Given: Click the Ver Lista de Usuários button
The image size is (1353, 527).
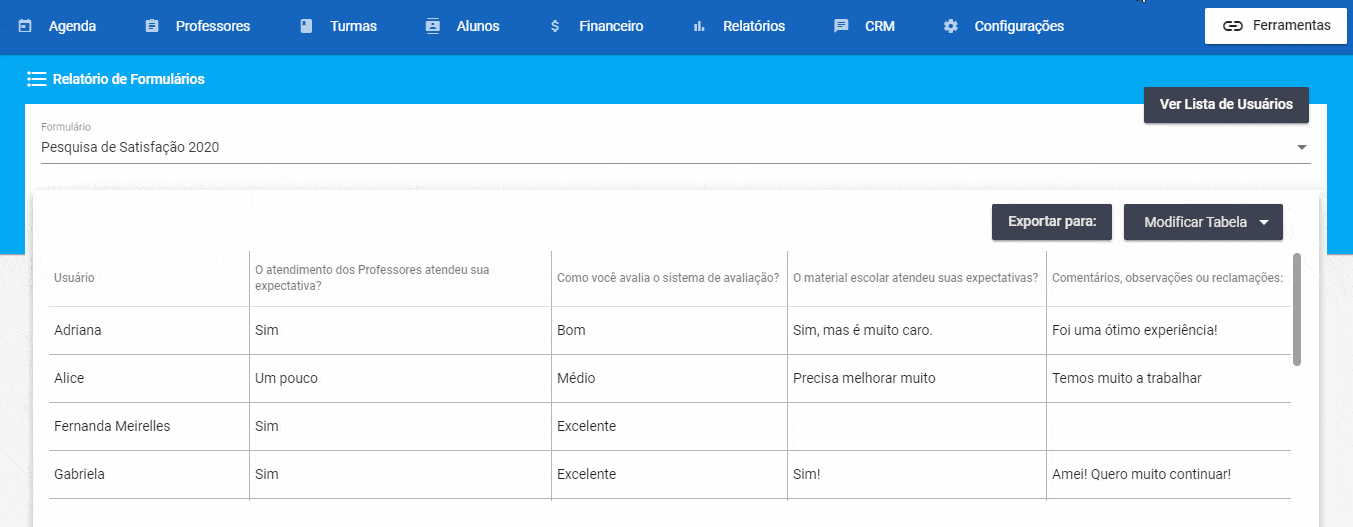Looking at the screenshot, I should pos(1226,104).
